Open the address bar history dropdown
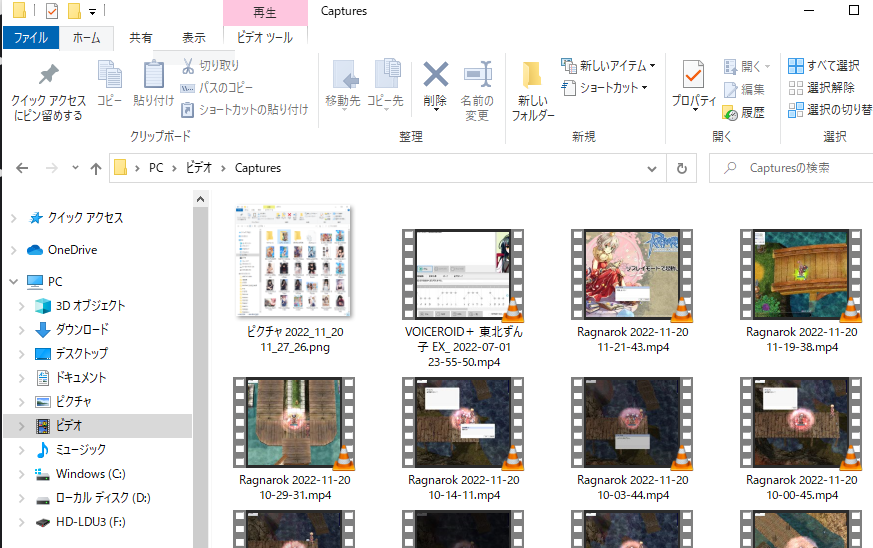Screen dimensions: 873x548 click(652, 168)
